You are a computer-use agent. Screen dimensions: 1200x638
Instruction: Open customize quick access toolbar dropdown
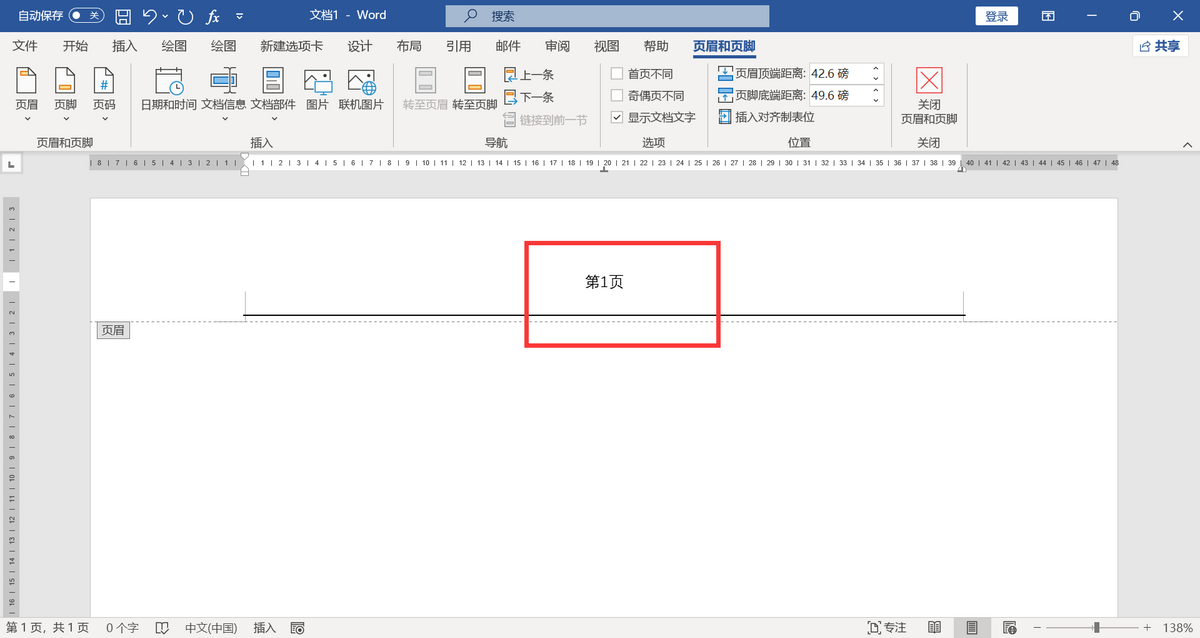[x=240, y=16]
